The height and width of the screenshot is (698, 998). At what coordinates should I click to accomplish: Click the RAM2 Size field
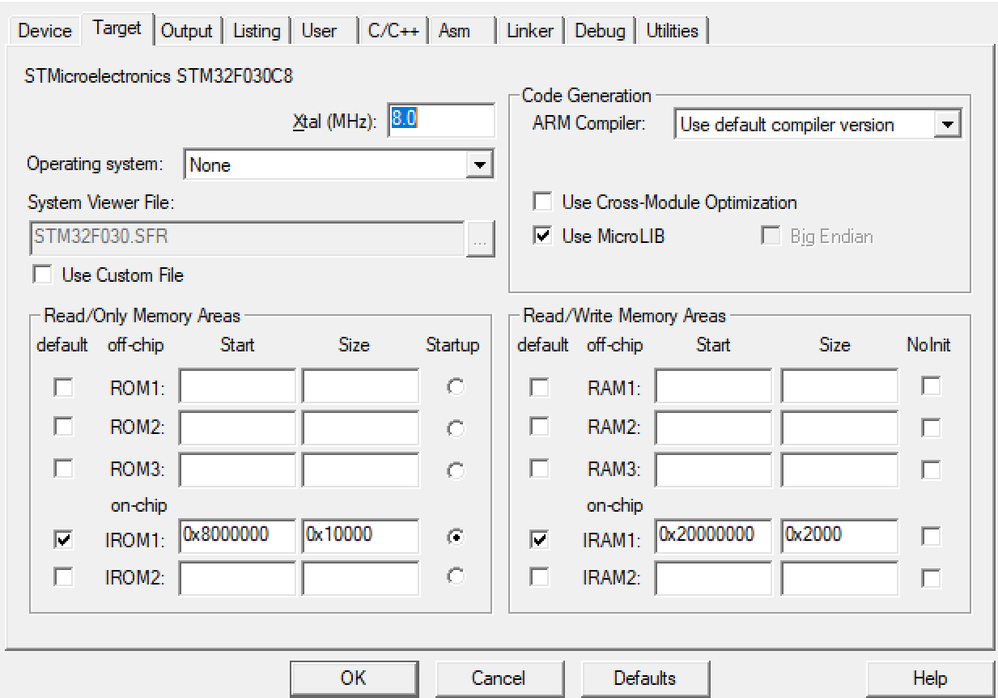(840, 428)
